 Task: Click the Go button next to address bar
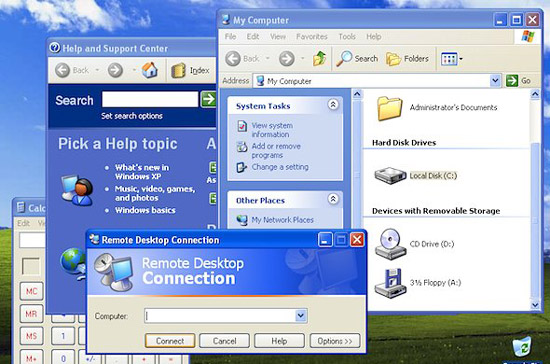tap(519, 81)
